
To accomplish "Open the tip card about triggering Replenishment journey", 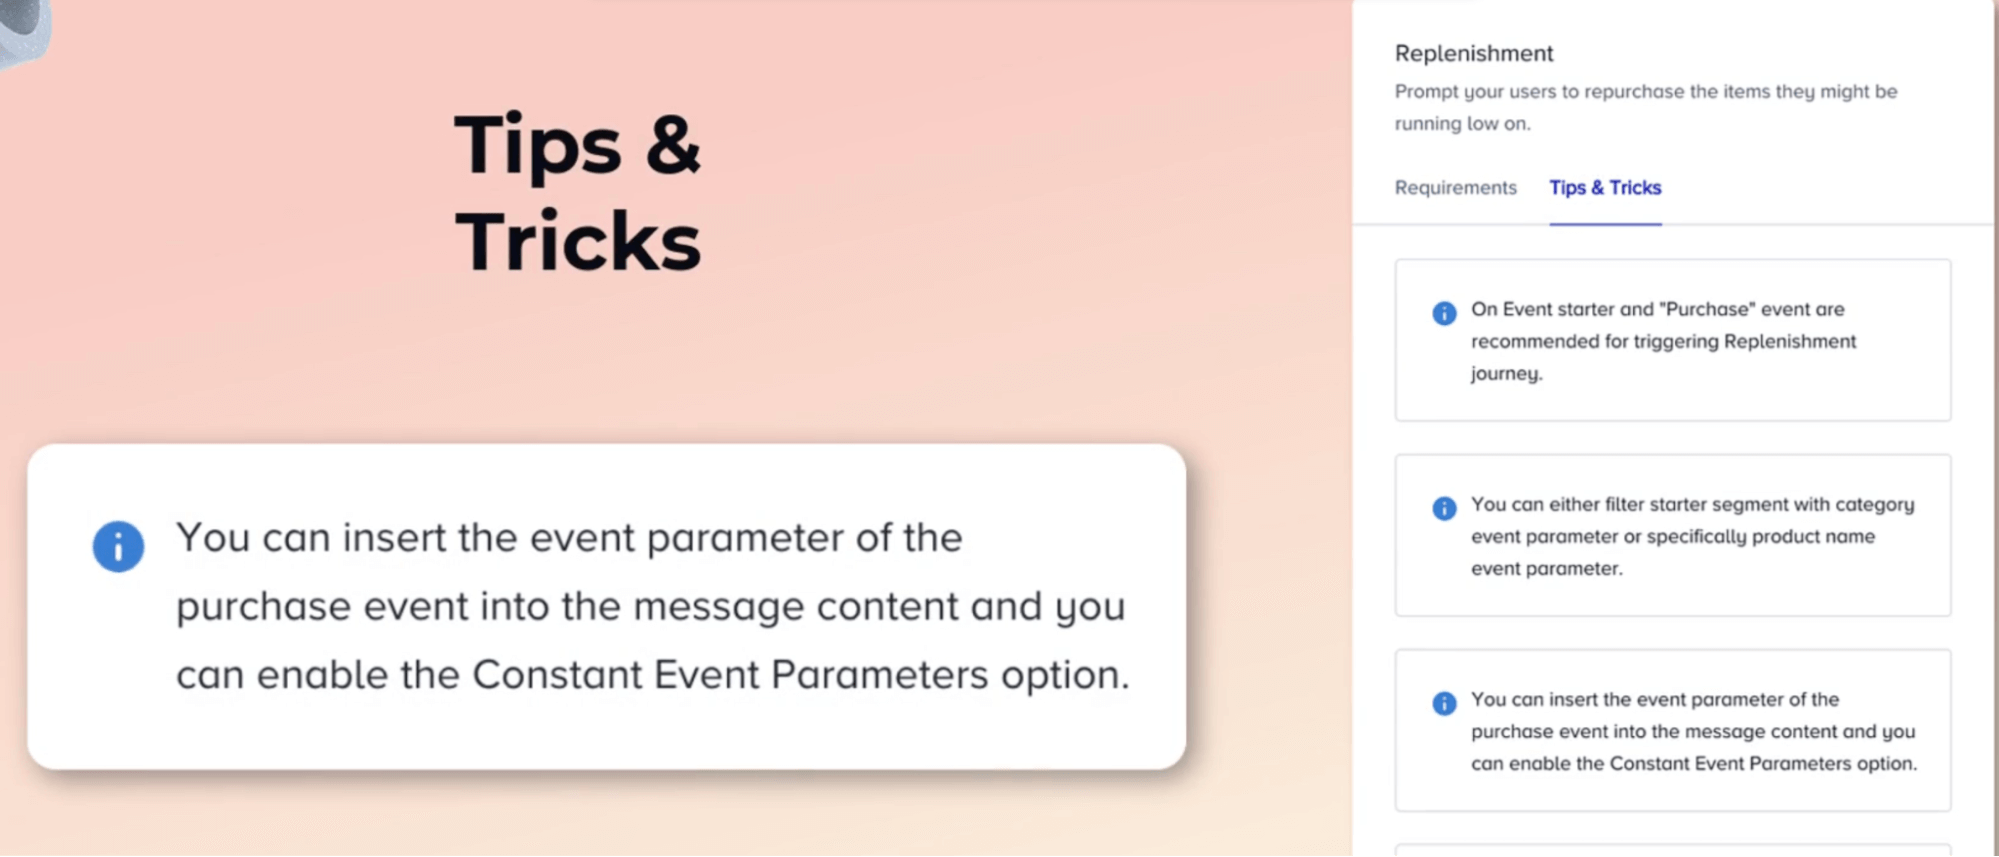I will tap(1671, 341).
